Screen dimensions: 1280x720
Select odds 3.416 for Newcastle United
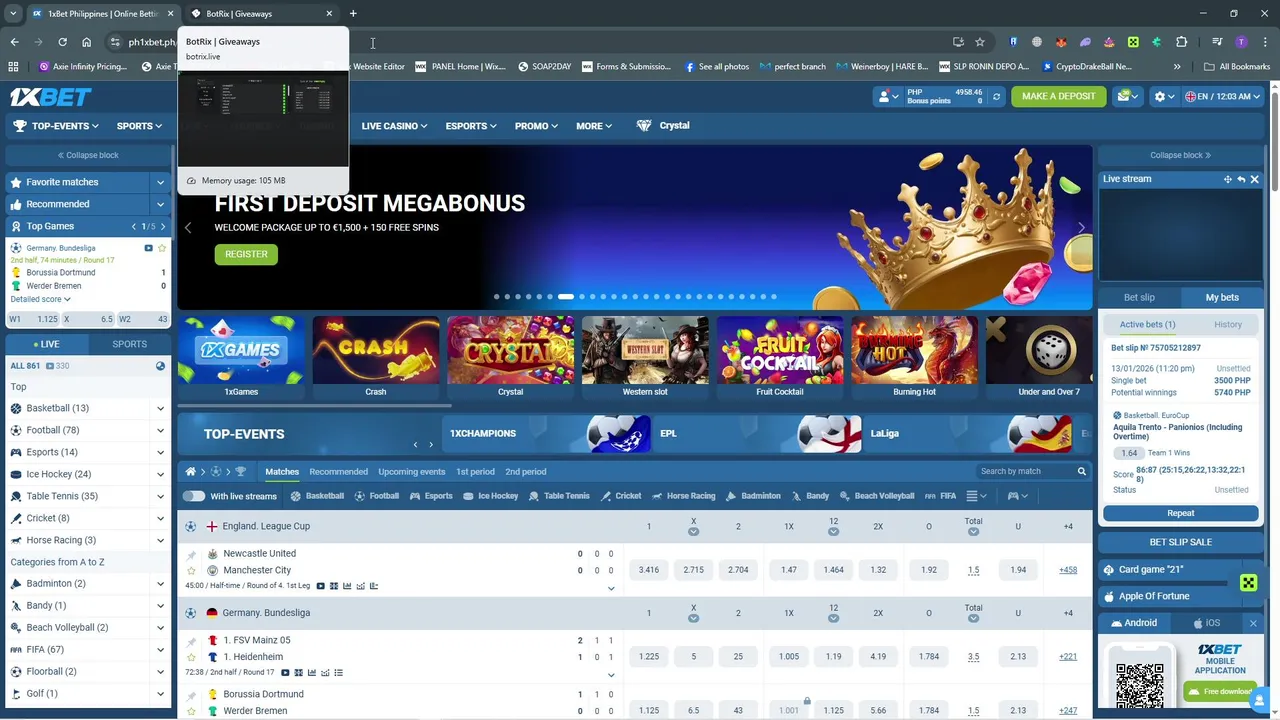pyautogui.click(x=649, y=570)
